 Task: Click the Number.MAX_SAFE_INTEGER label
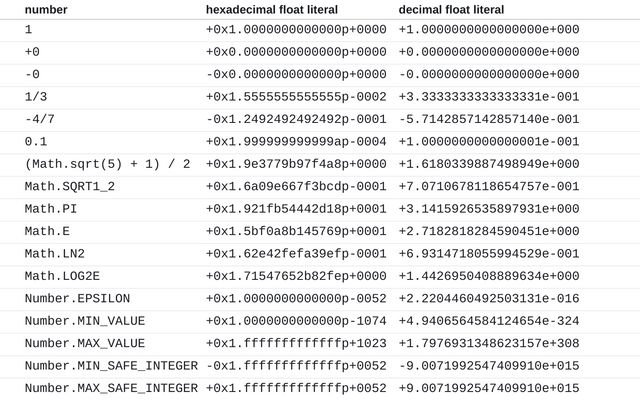point(111,389)
